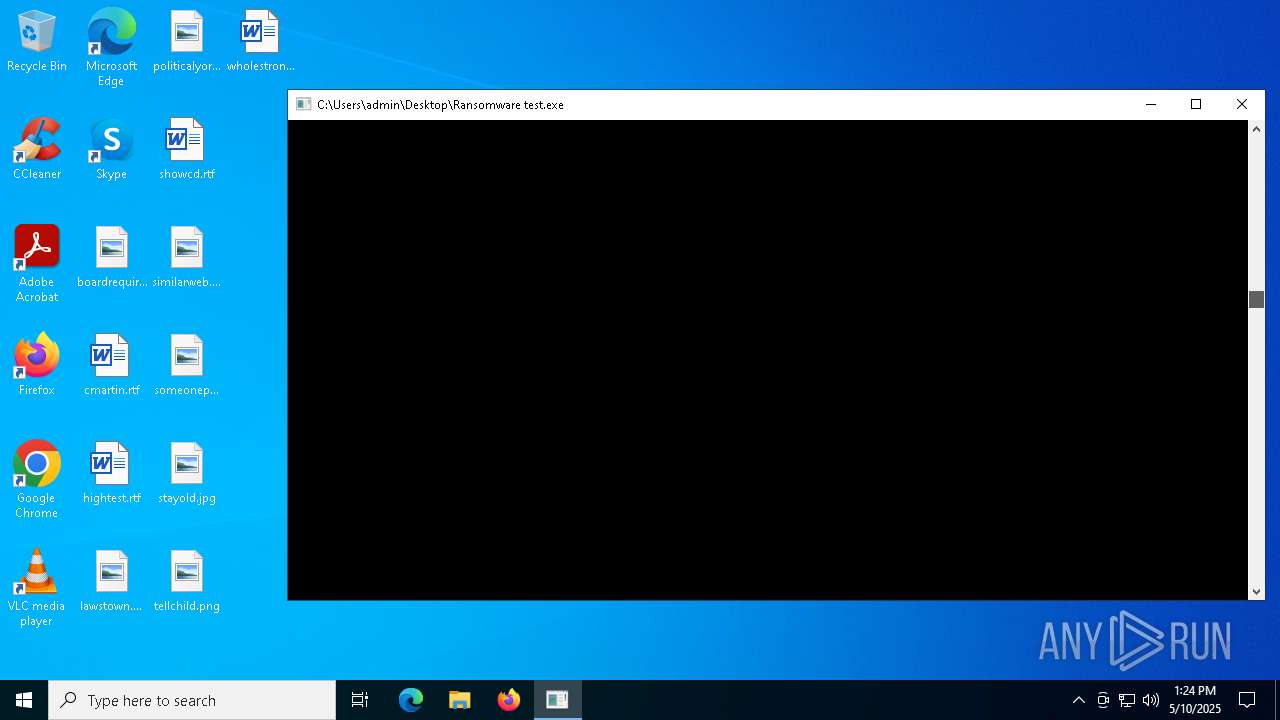Open the Windows Start menu

(x=24, y=700)
